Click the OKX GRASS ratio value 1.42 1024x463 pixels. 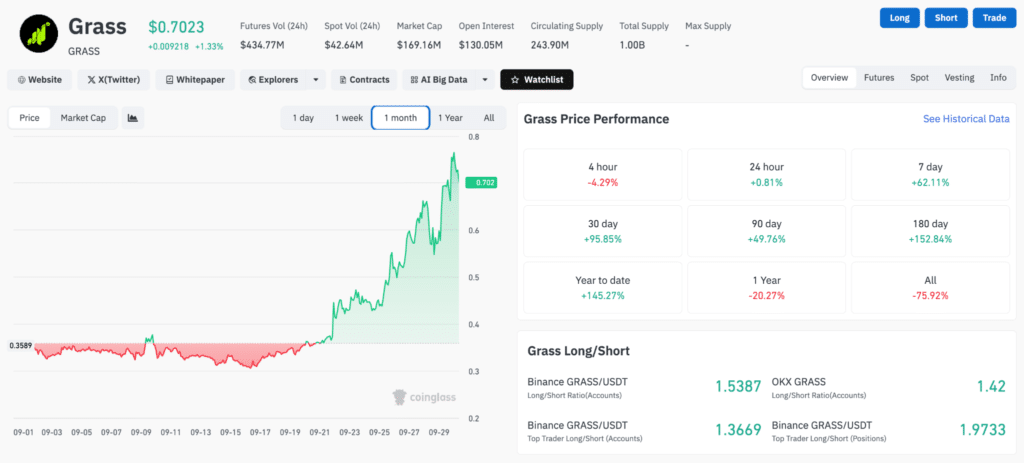pos(991,387)
